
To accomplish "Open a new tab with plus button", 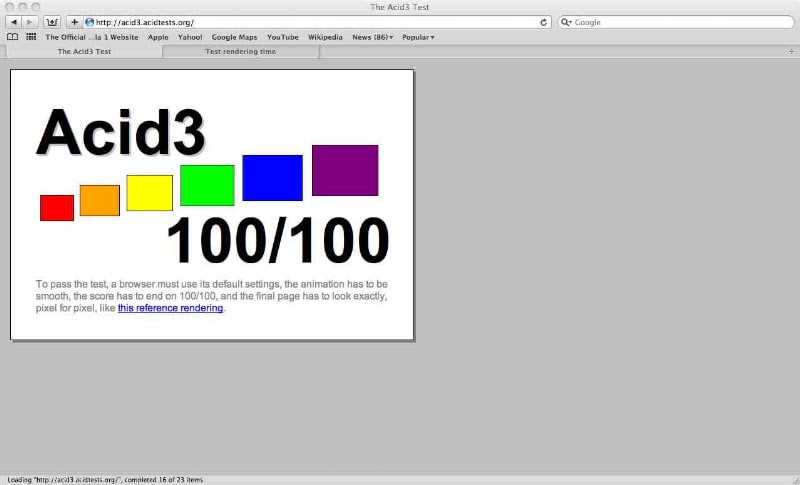I will 791,52.
